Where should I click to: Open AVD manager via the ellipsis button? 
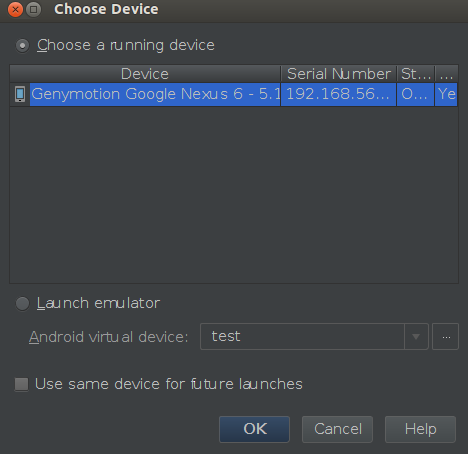coord(445,337)
